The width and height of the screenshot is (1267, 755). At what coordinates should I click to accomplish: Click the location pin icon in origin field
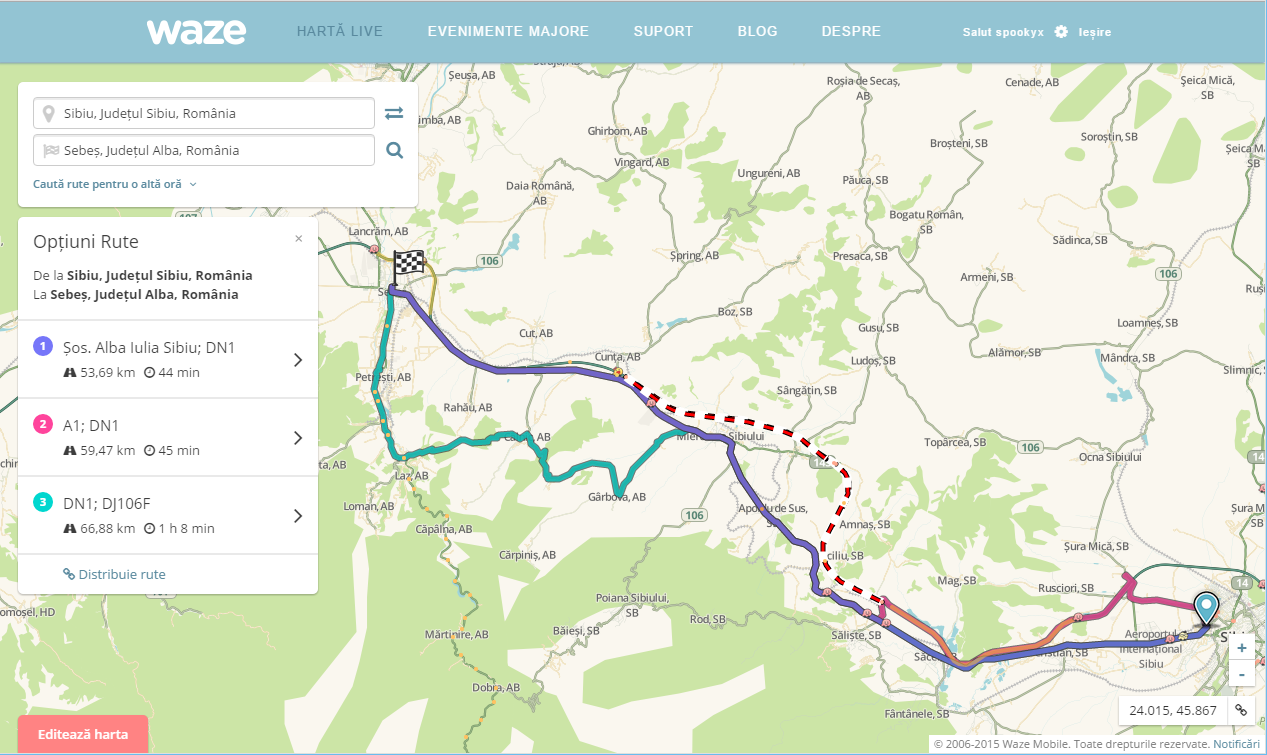coord(48,113)
